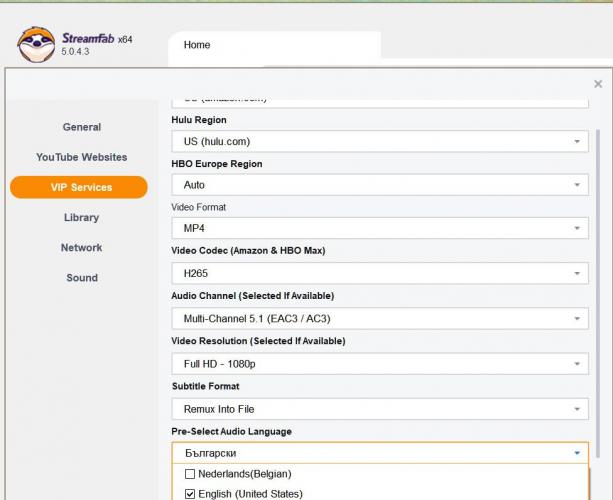Expand the Video Format MP4 dropdown

click(x=380, y=228)
